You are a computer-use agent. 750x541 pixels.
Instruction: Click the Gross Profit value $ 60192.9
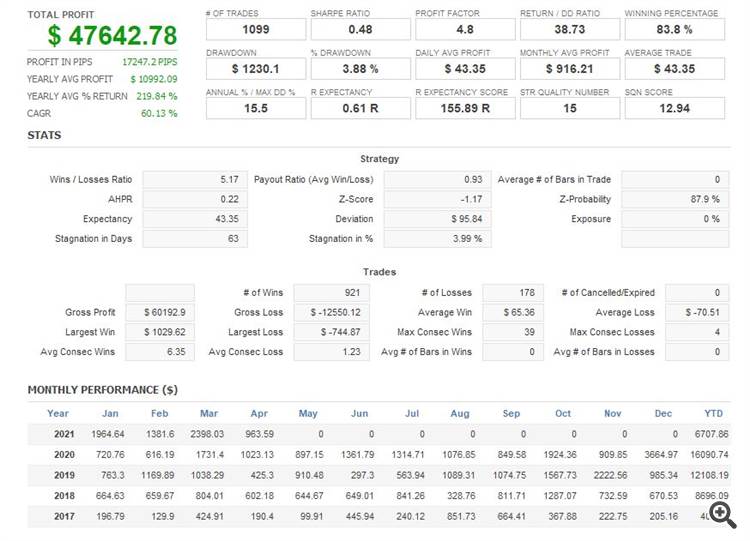pos(160,312)
